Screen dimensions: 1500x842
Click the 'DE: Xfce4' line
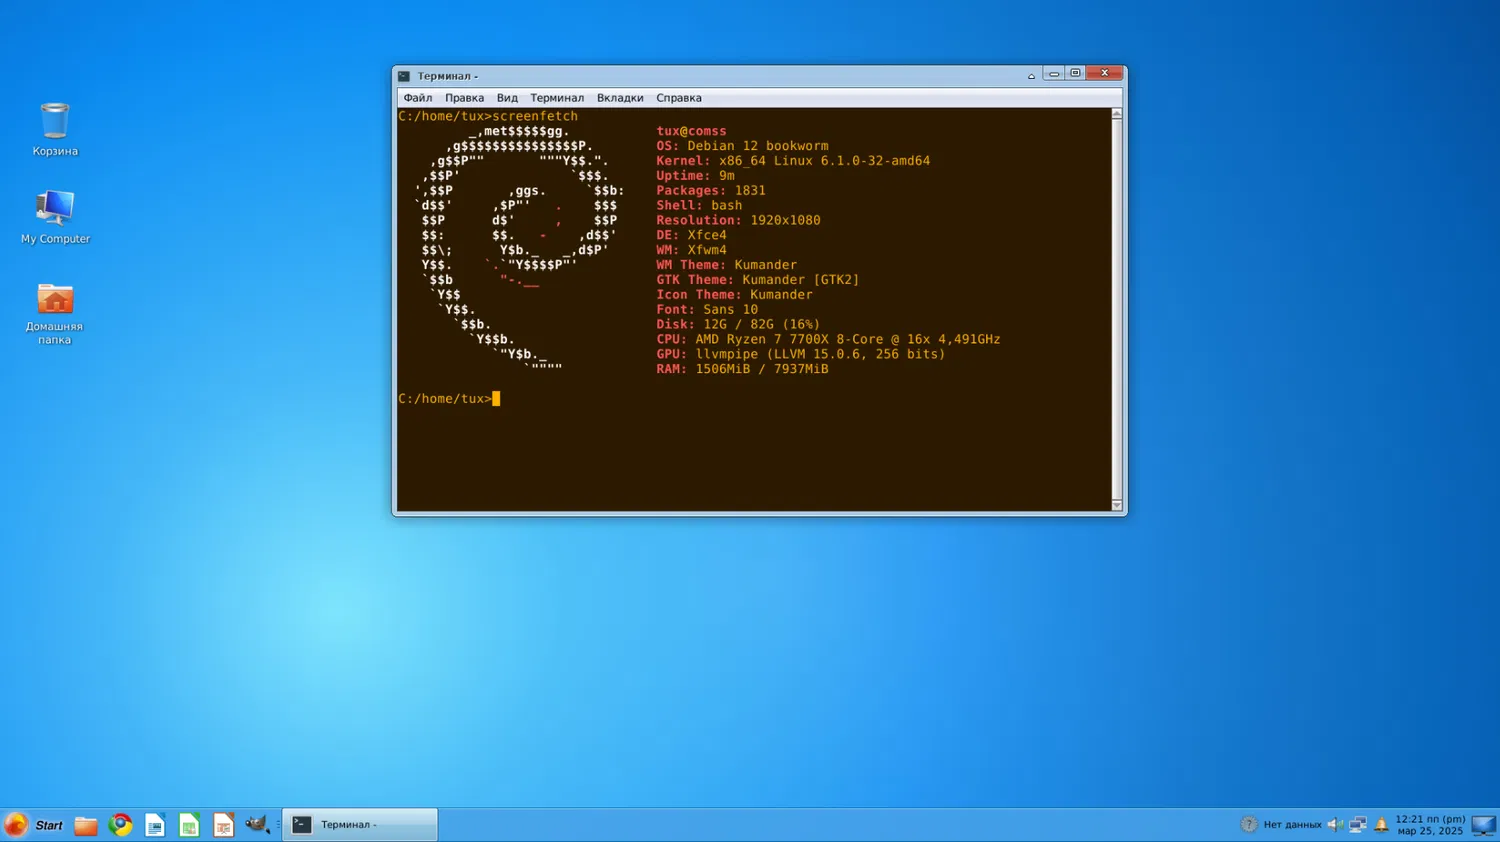(691, 236)
